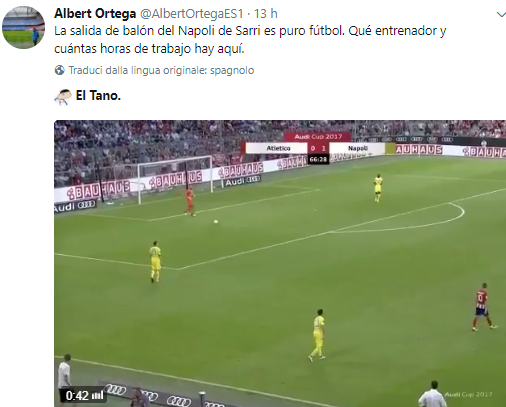506x407 pixels.
Task: Open Albert Ortega's round profile avatar
Action: point(23,27)
